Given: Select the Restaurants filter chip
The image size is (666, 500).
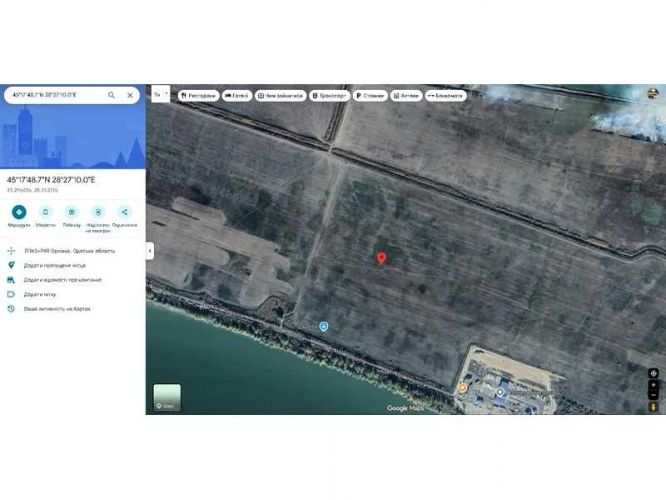Looking at the screenshot, I should [199, 96].
